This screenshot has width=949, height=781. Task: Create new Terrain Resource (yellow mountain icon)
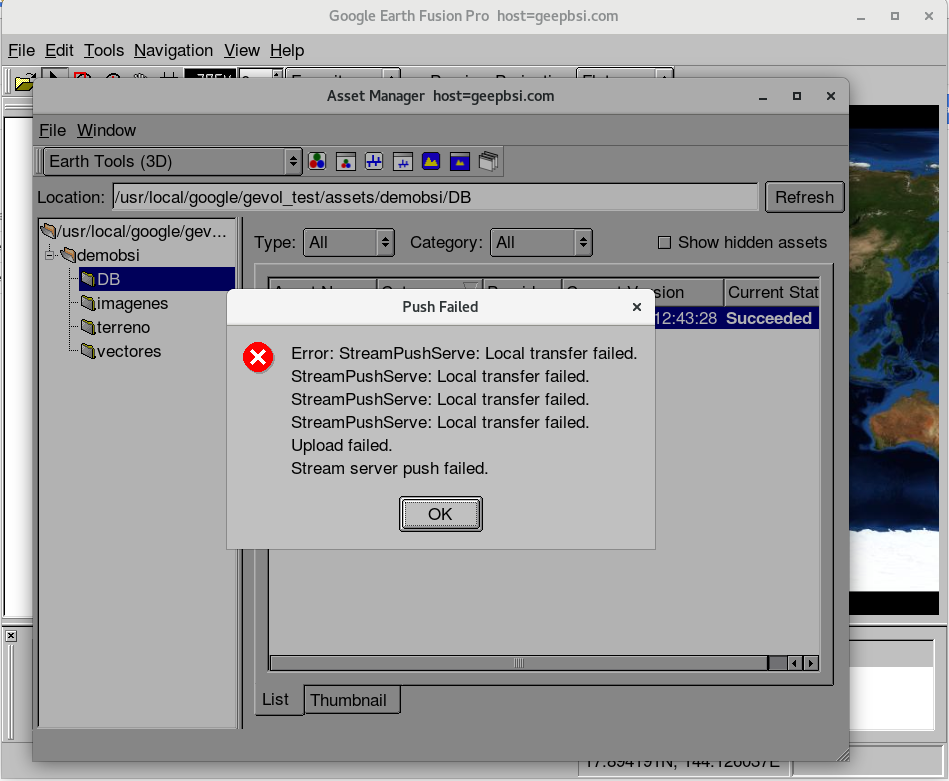coord(431,162)
